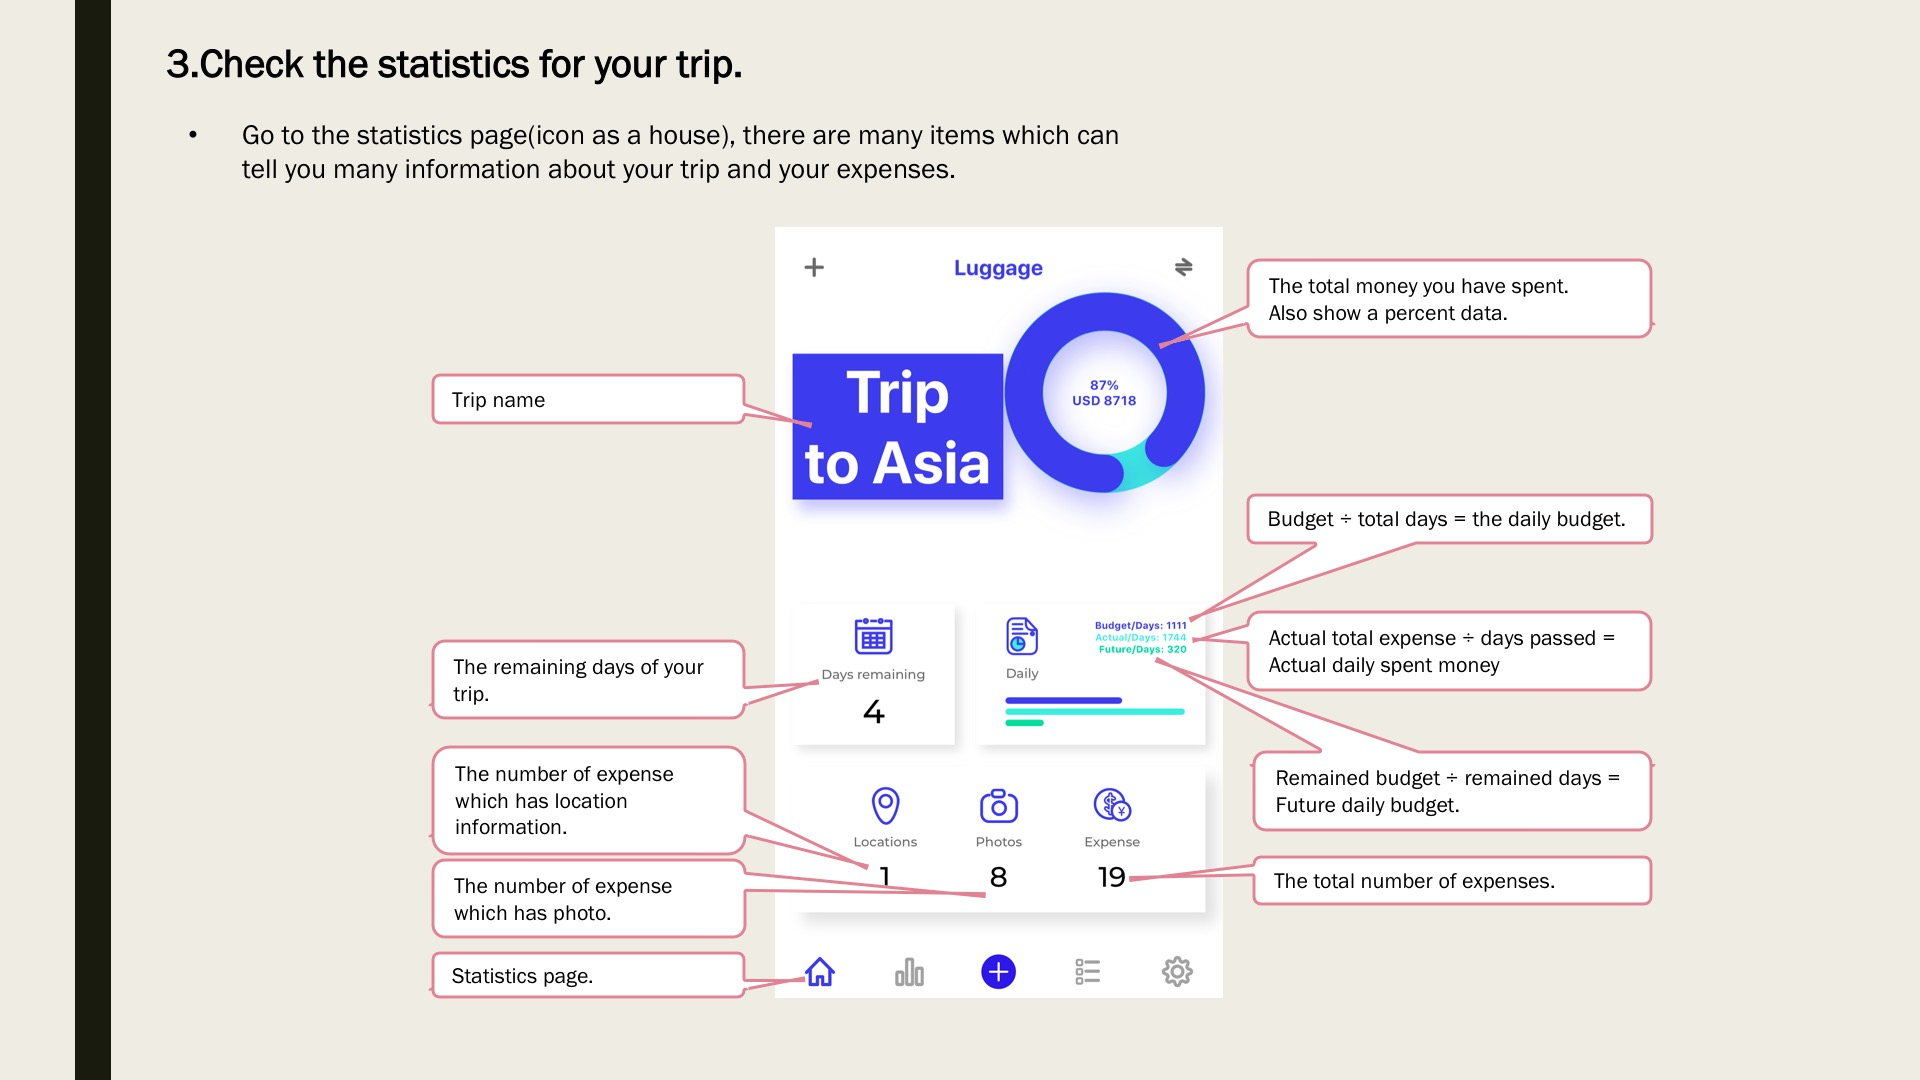The height and width of the screenshot is (1080, 1920).
Task: Click the swap arrows icon at top right
Action: pyautogui.click(x=1183, y=267)
